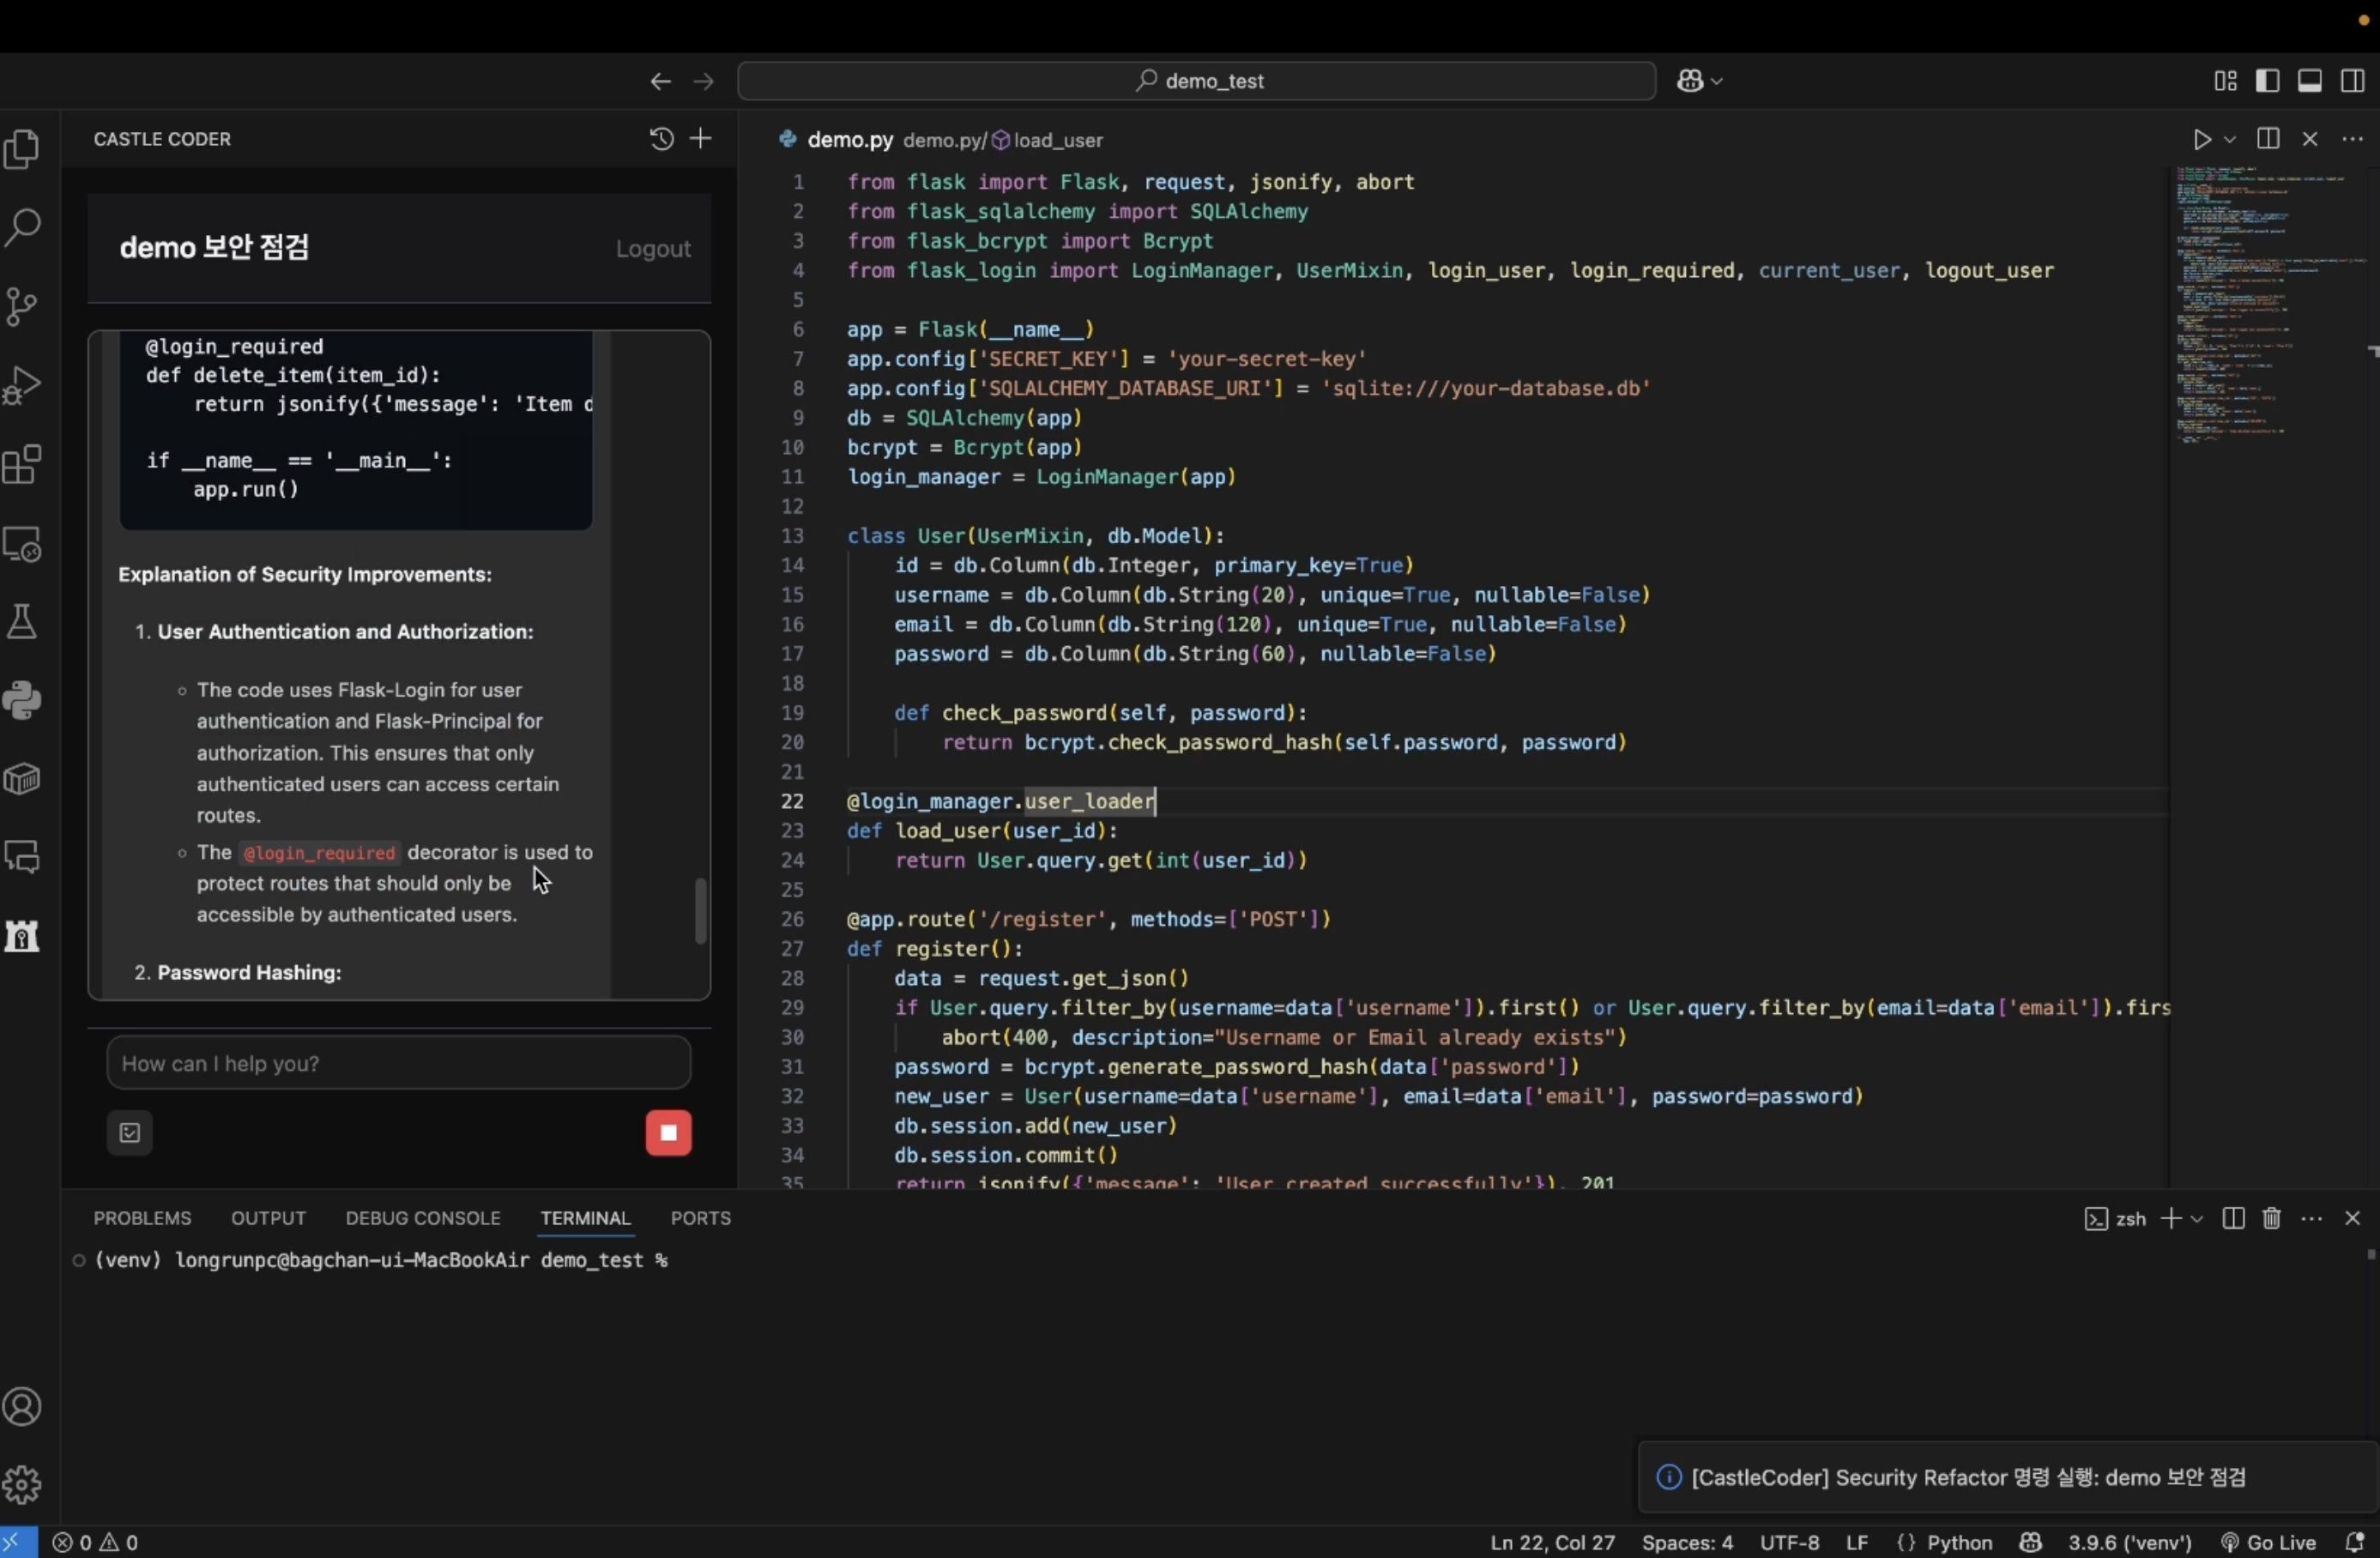Expand the run Python file dropdown arrow
Viewport: 2380px width, 1558px height.
[2229, 140]
